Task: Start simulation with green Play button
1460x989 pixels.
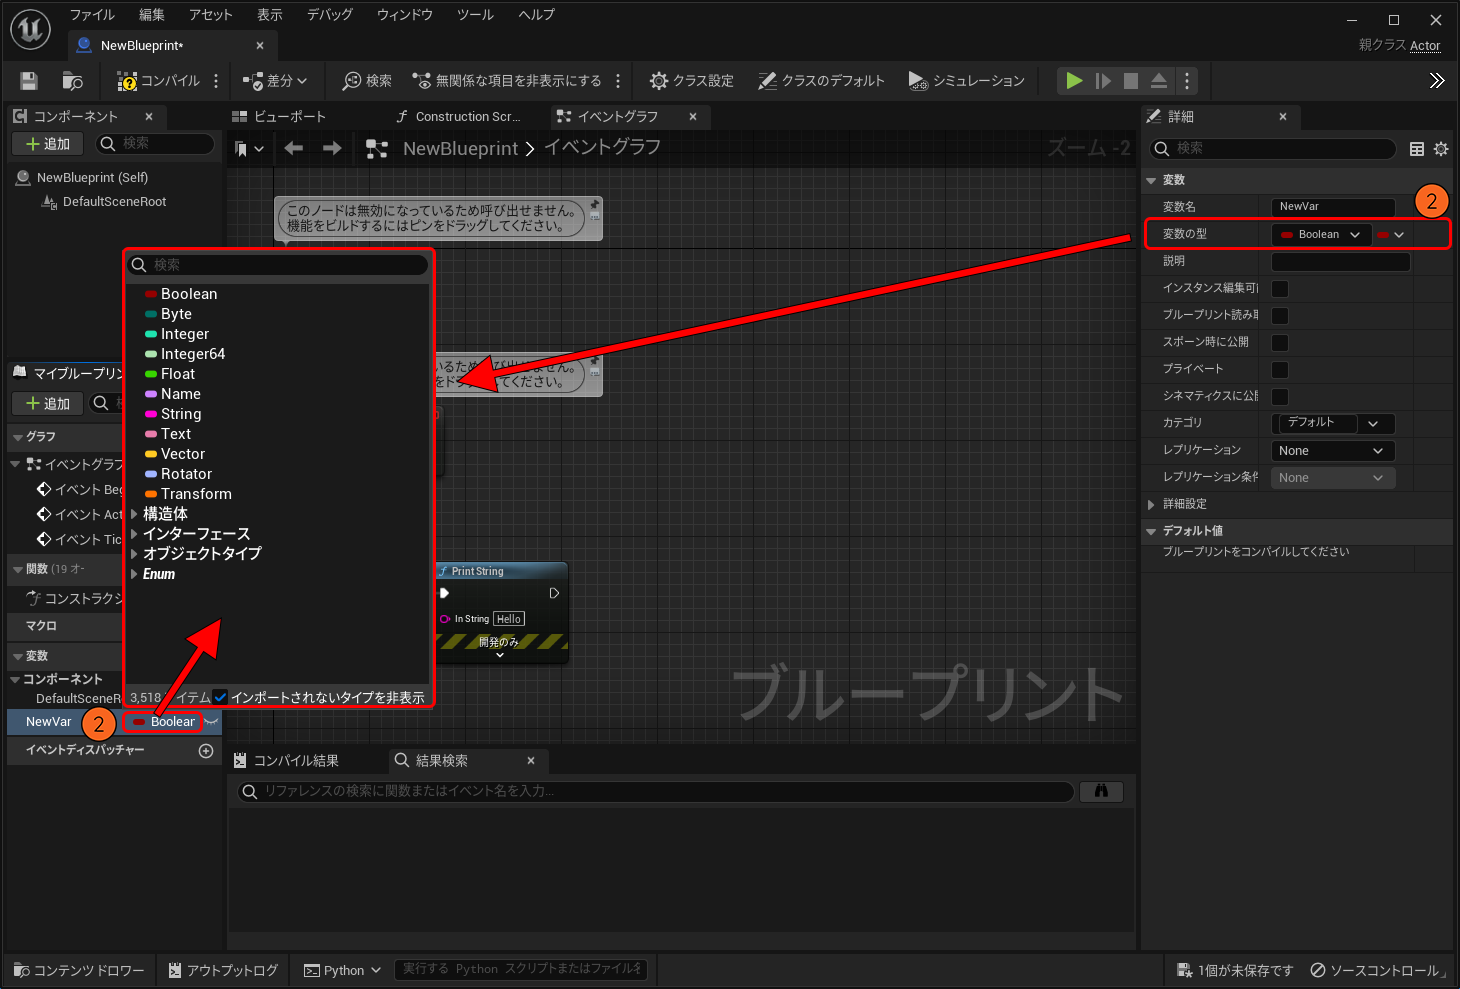Action: pyautogui.click(x=1074, y=81)
